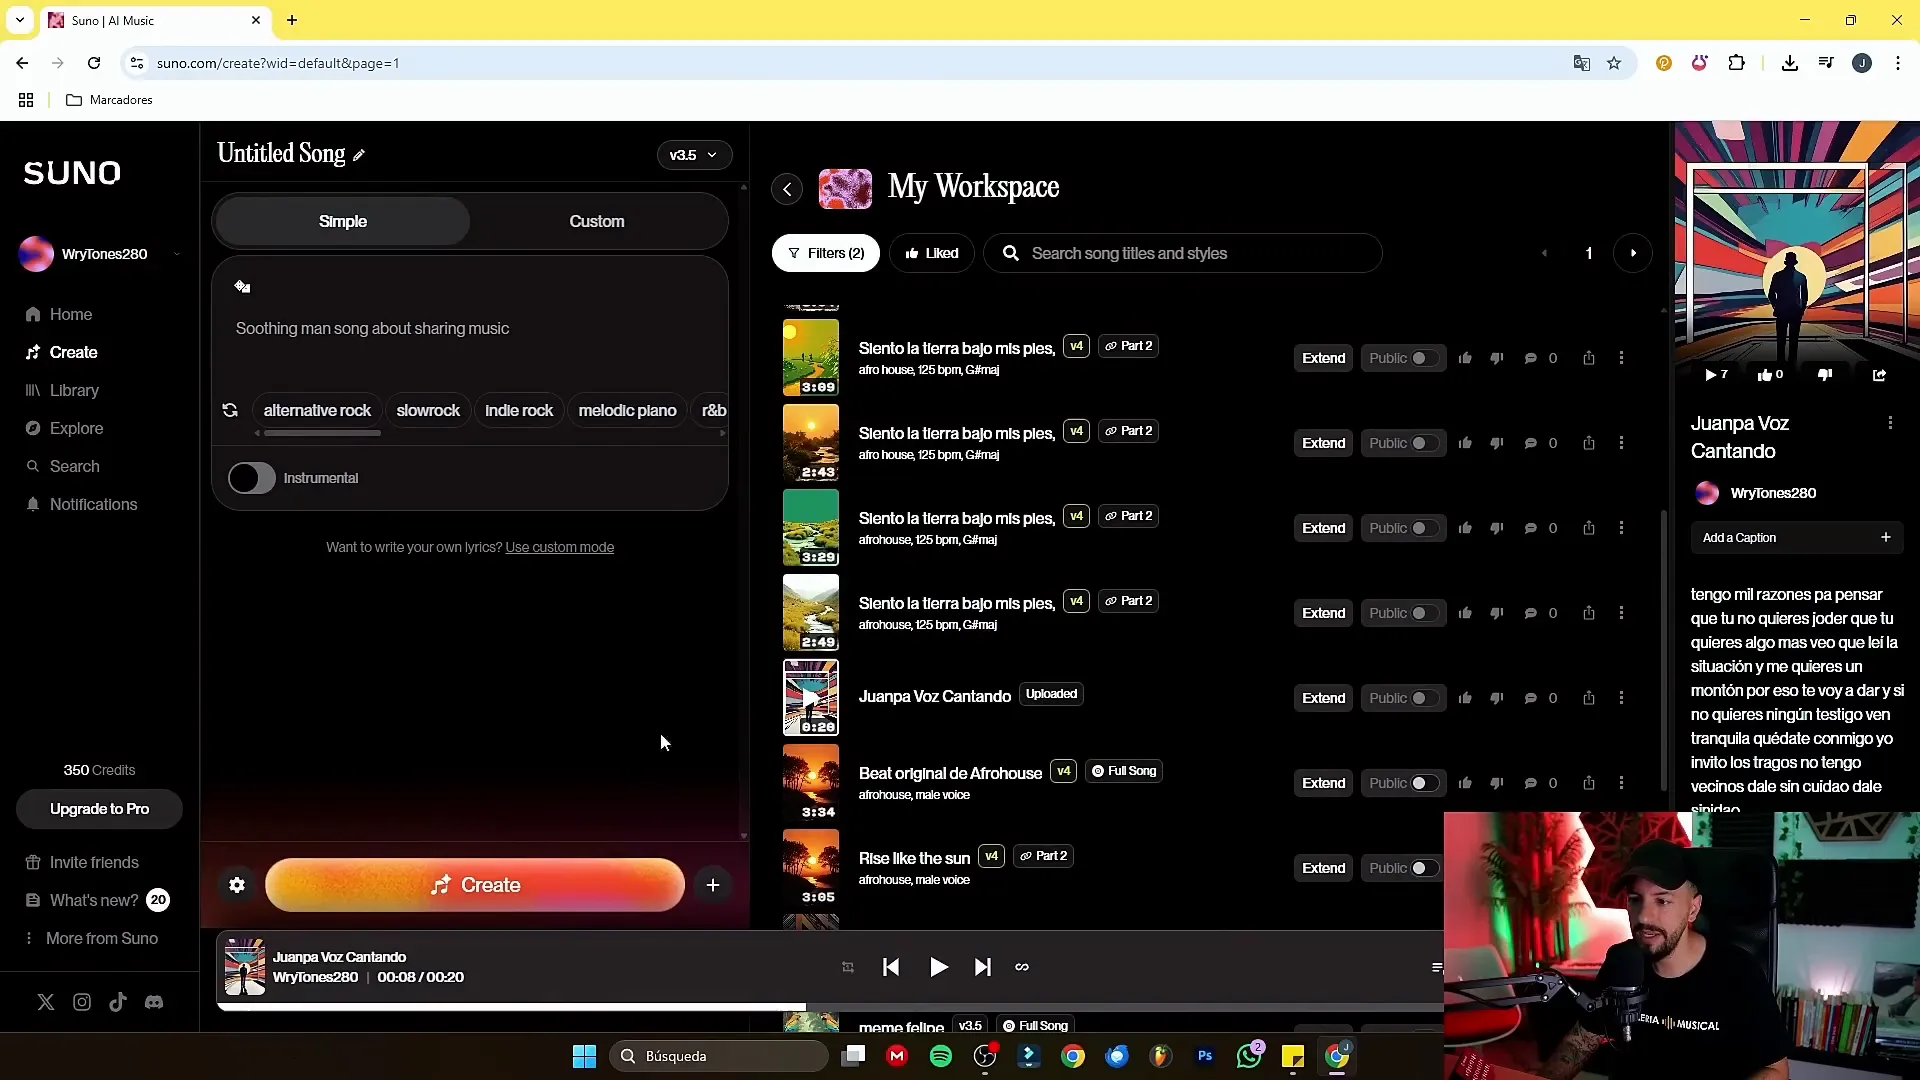Open What's new
Viewport: 1920px width, 1080px height.
(x=96, y=900)
